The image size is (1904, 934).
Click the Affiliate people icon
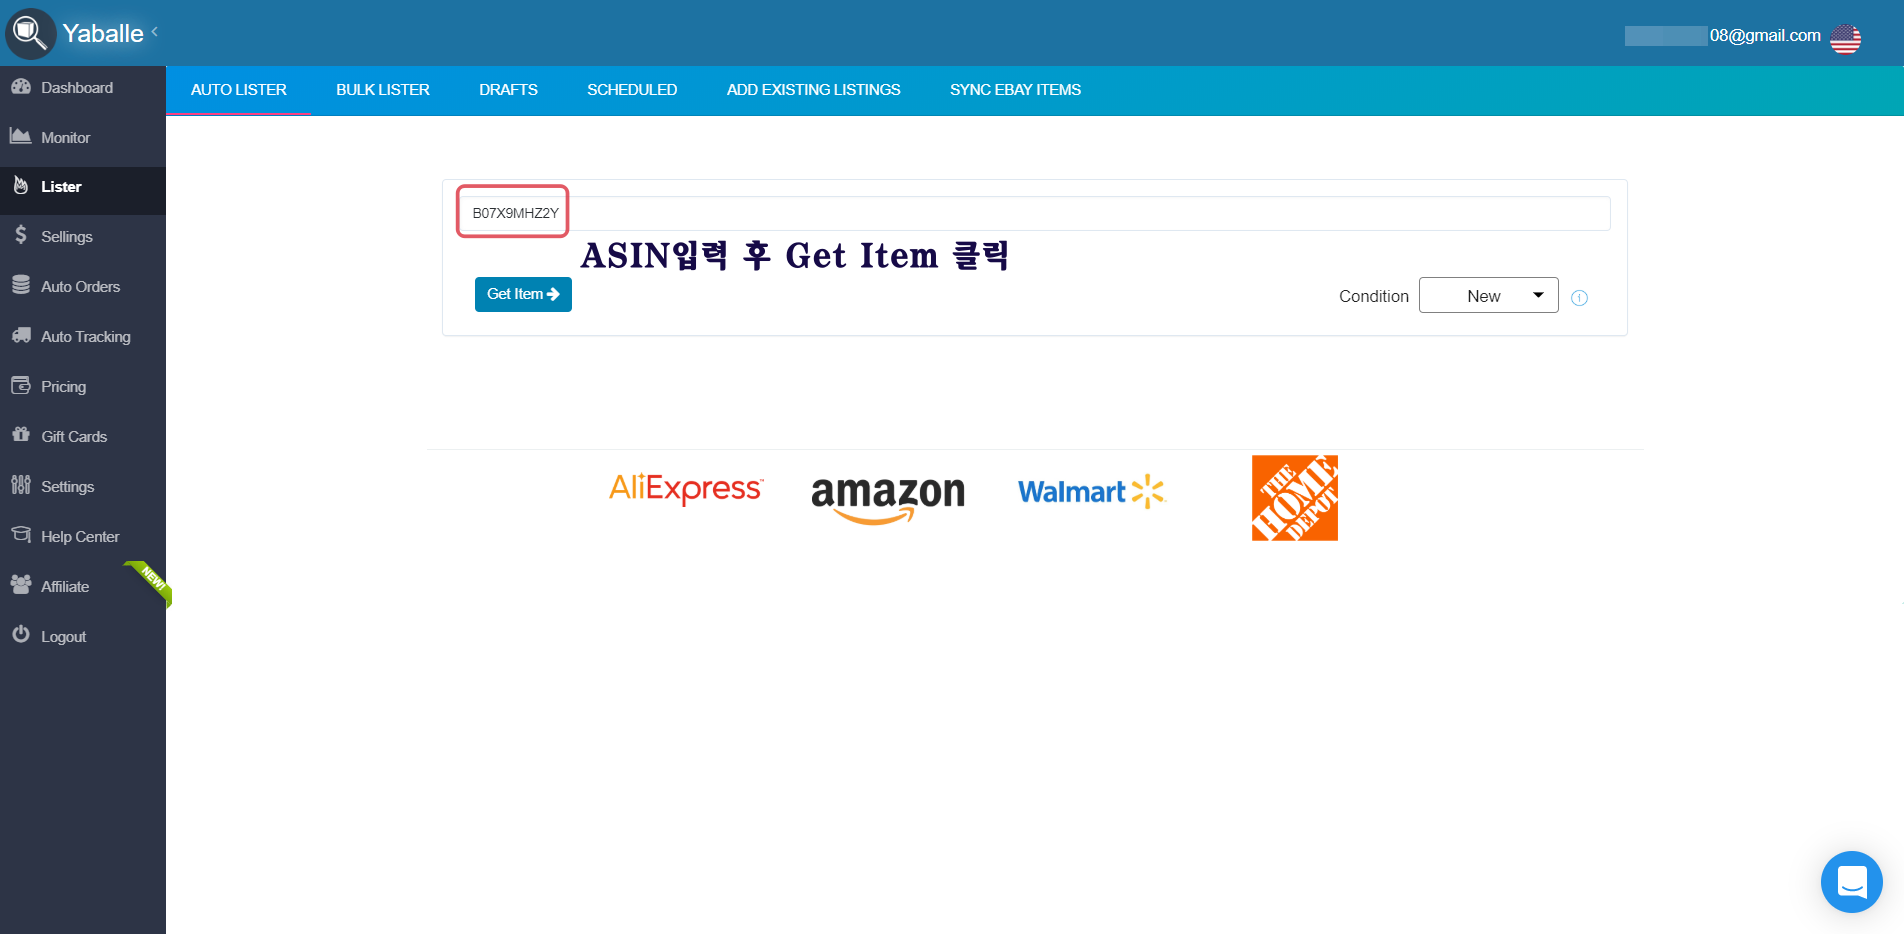[x=21, y=584]
